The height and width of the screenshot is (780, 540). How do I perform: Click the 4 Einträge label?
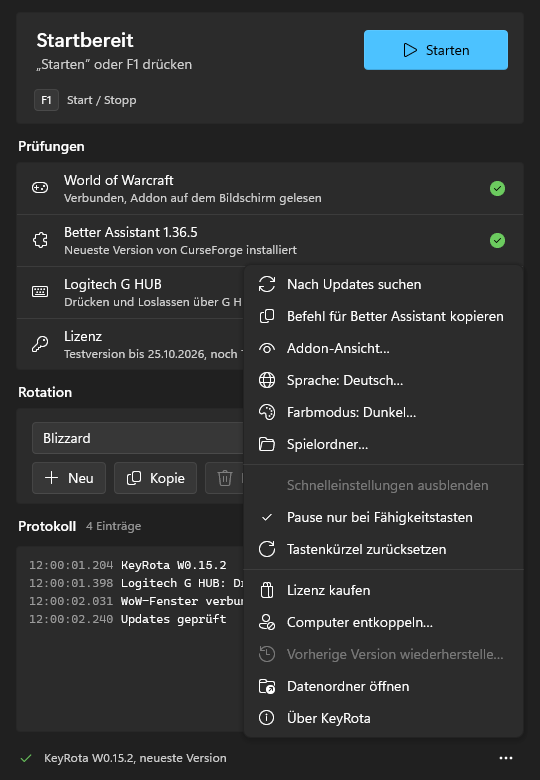113,526
